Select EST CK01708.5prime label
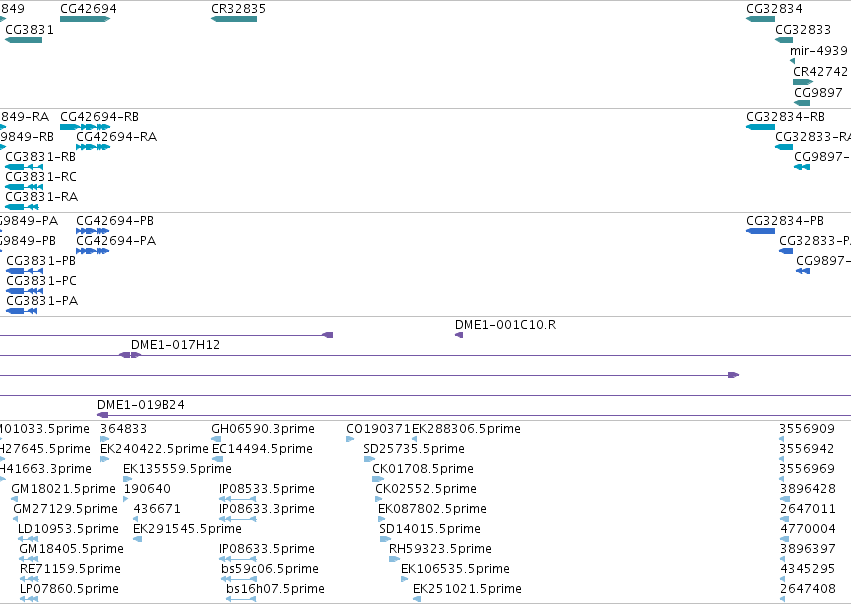Image resolution: width=851 pixels, height=604 pixels. click(x=423, y=469)
